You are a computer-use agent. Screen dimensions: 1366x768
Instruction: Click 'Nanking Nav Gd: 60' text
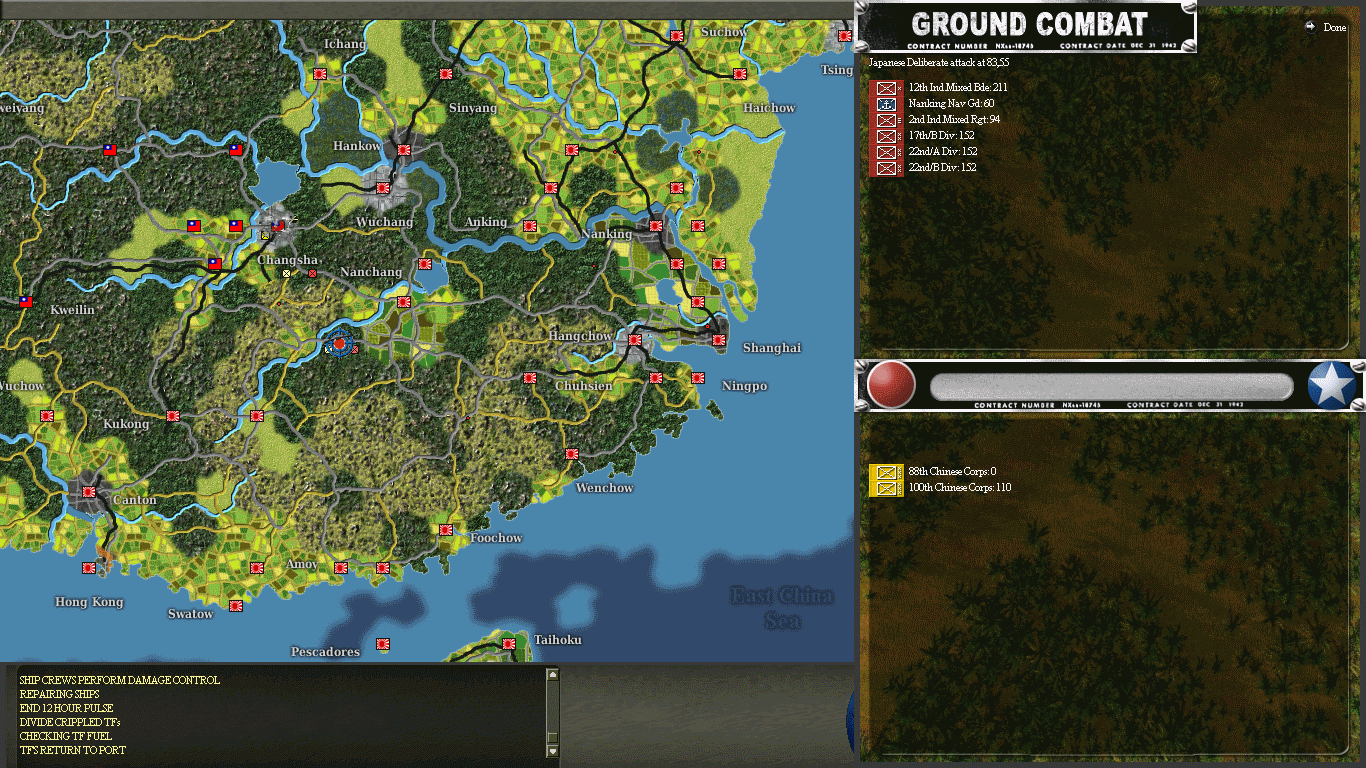click(951, 104)
